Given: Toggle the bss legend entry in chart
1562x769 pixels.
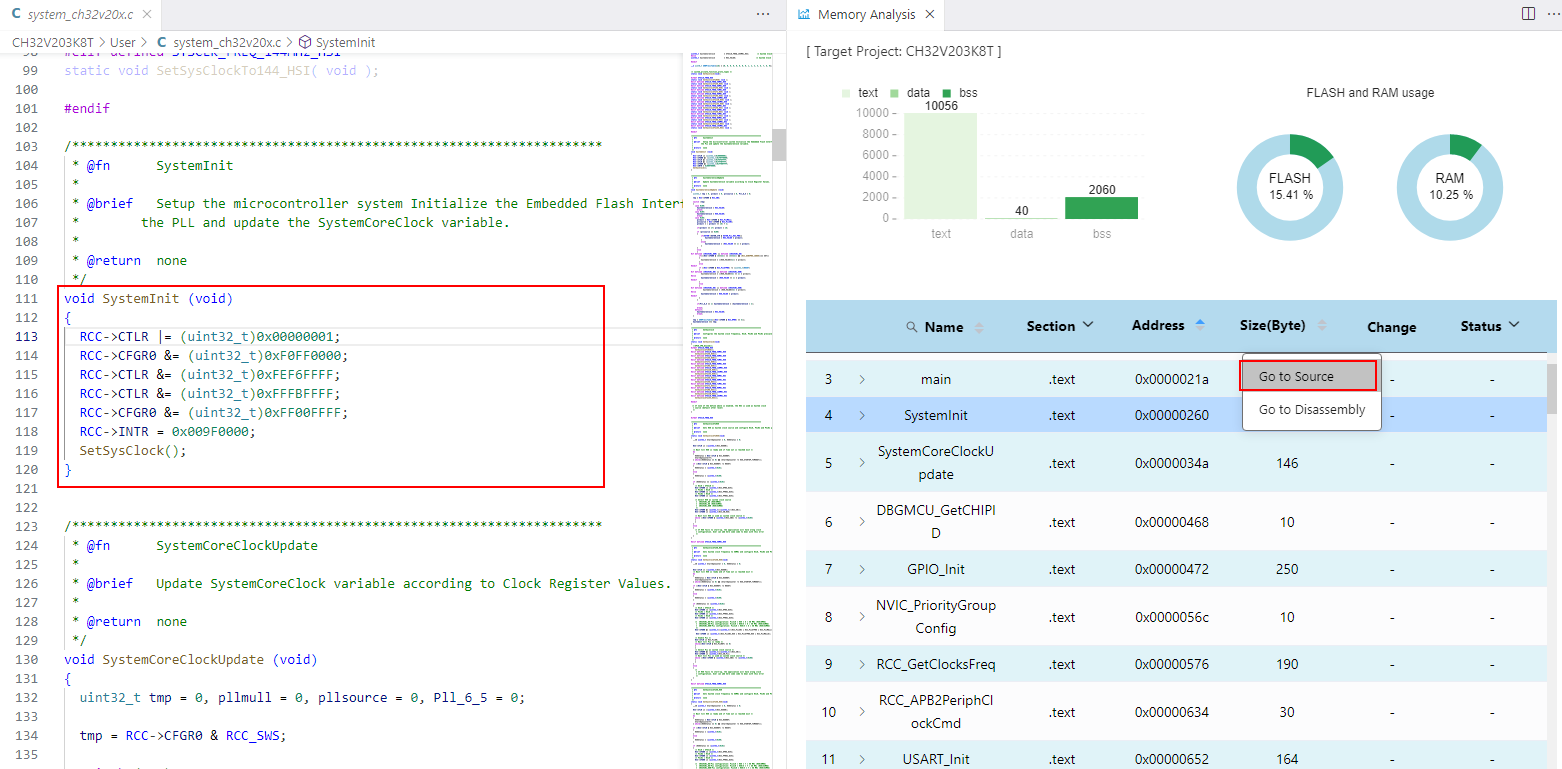Looking at the screenshot, I should click(959, 93).
